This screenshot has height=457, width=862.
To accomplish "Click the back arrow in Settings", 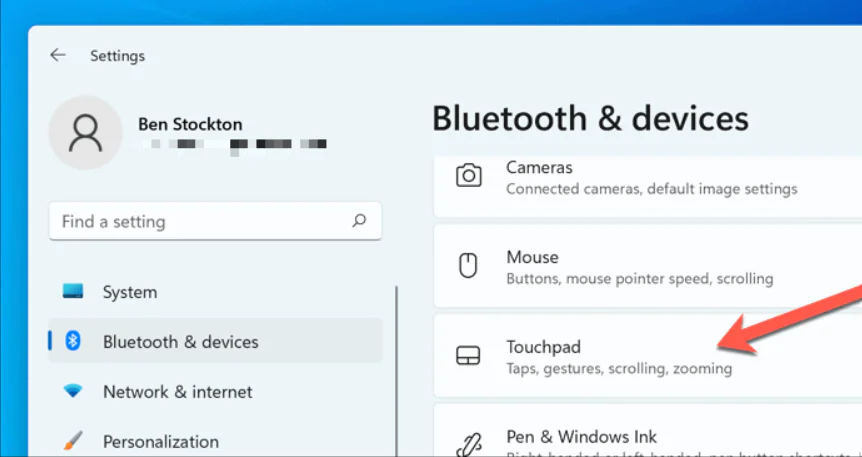I will pyautogui.click(x=57, y=55).
